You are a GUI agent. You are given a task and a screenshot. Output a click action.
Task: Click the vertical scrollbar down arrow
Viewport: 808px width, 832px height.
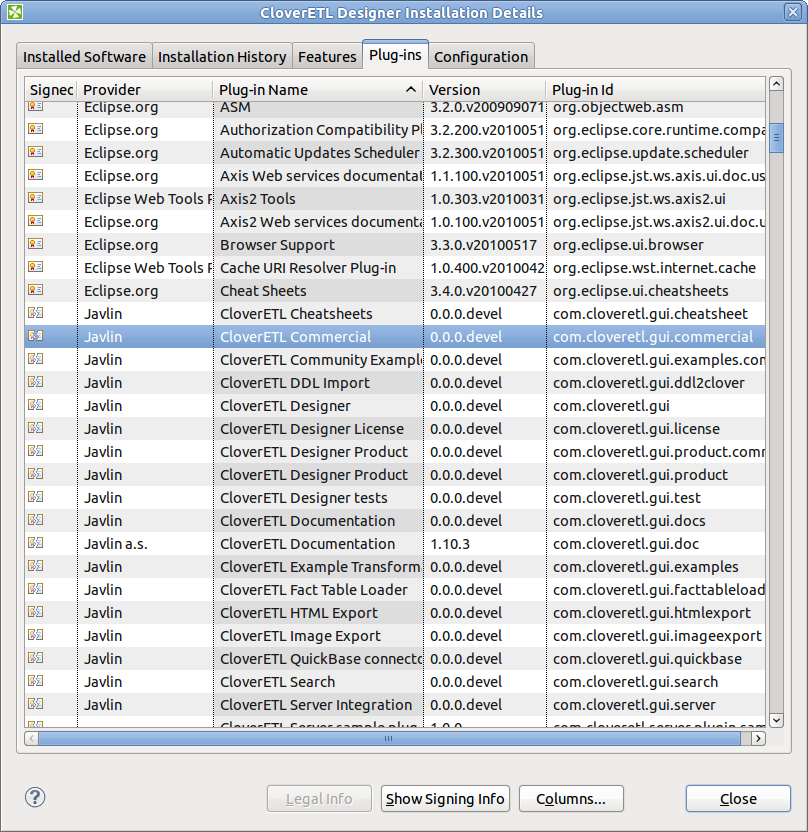[x=776, y=720]
